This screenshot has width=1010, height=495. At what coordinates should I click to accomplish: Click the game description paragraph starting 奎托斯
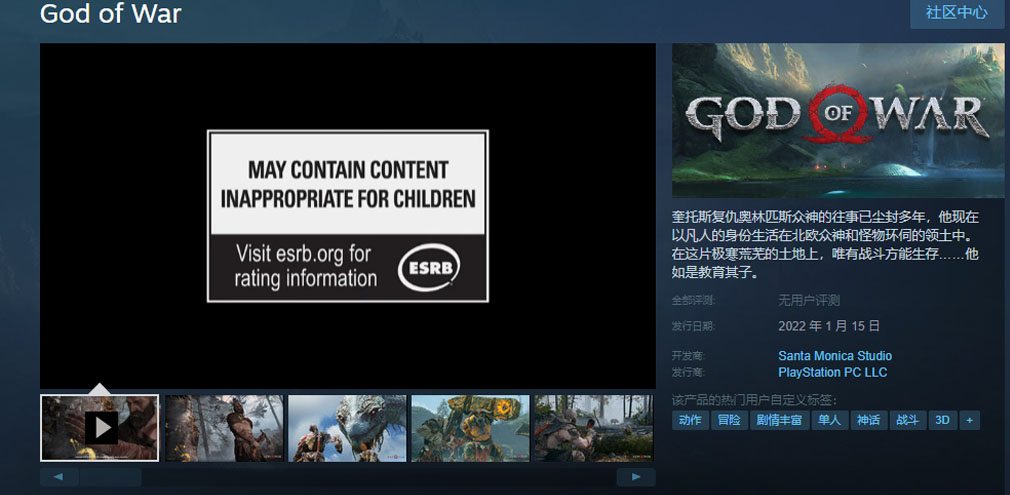click(826, 244)
